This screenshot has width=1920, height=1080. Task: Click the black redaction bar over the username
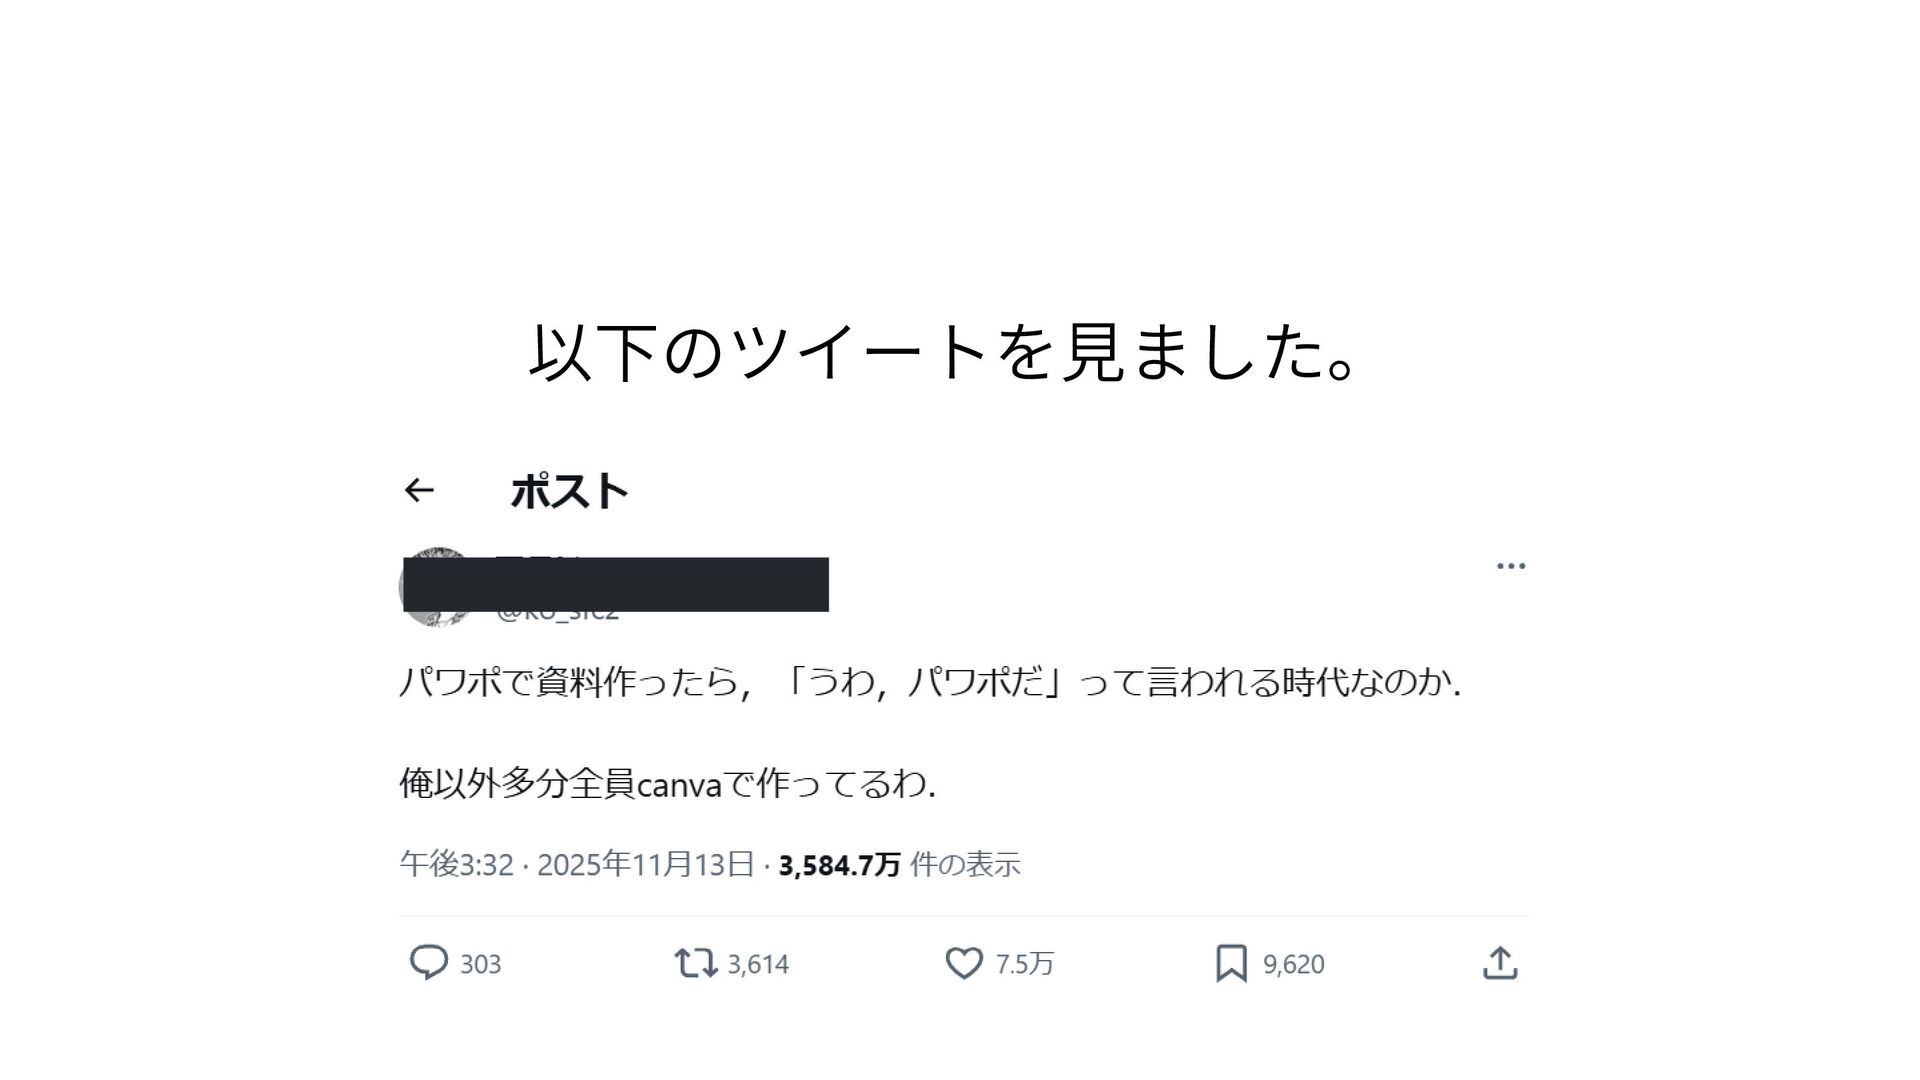click(616, 584)
